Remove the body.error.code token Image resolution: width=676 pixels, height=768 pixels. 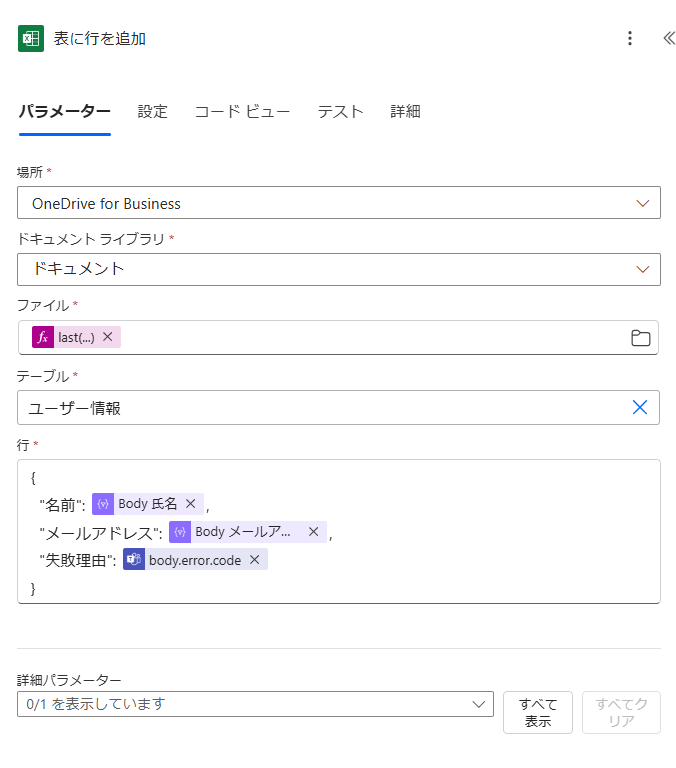255,559
